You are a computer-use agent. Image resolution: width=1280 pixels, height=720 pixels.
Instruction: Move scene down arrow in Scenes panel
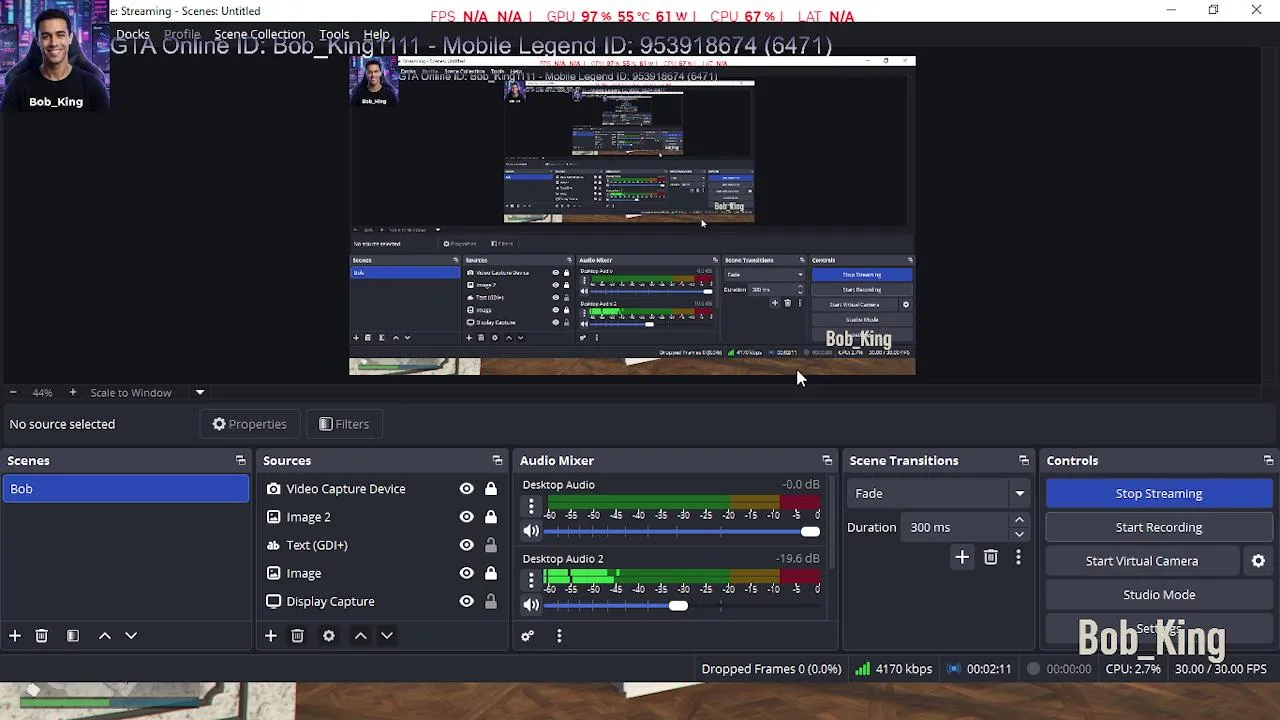131,636
